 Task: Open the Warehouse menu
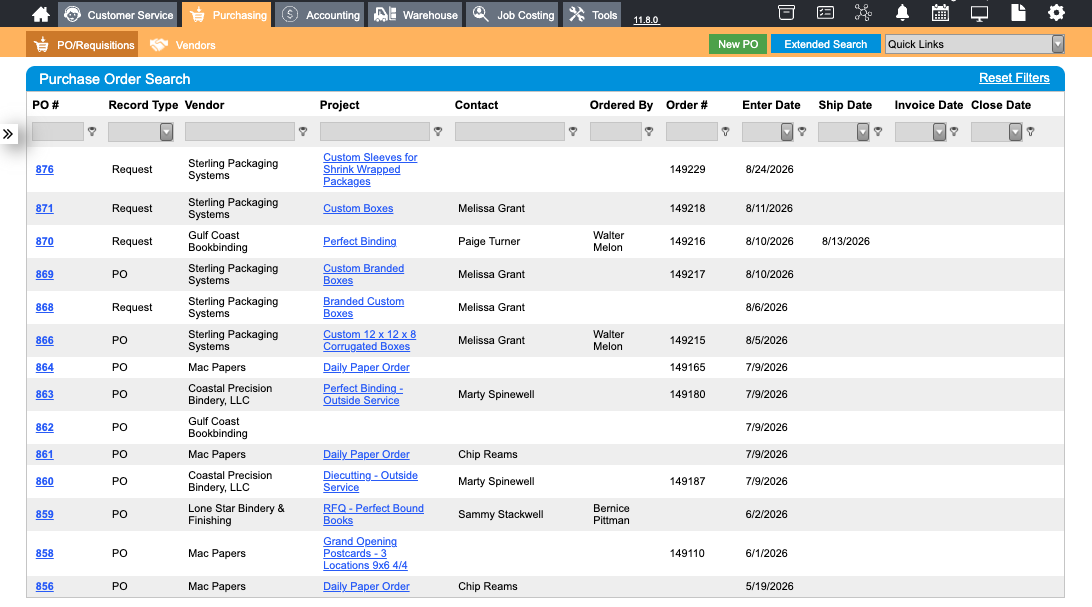(x=415, y=15)
